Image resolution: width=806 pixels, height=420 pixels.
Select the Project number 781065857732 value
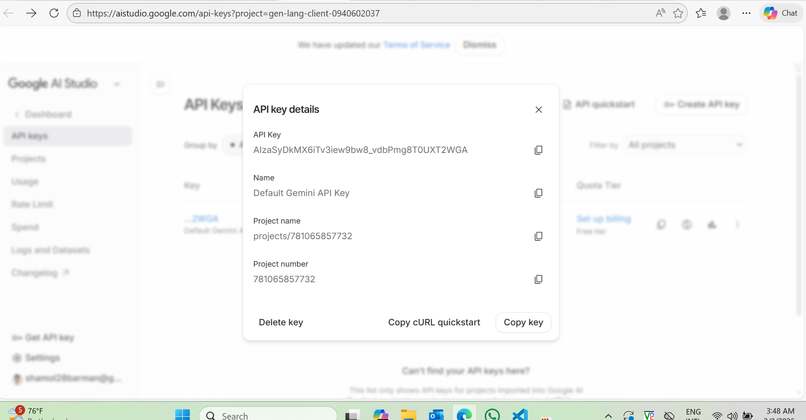284,280
